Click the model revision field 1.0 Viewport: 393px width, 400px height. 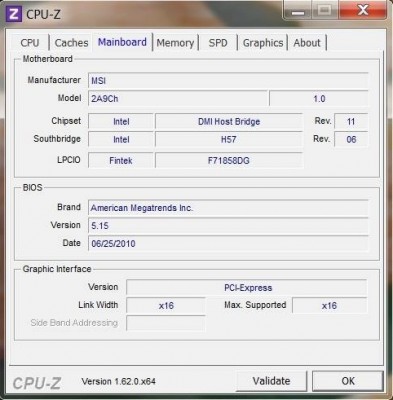point(319,99)
